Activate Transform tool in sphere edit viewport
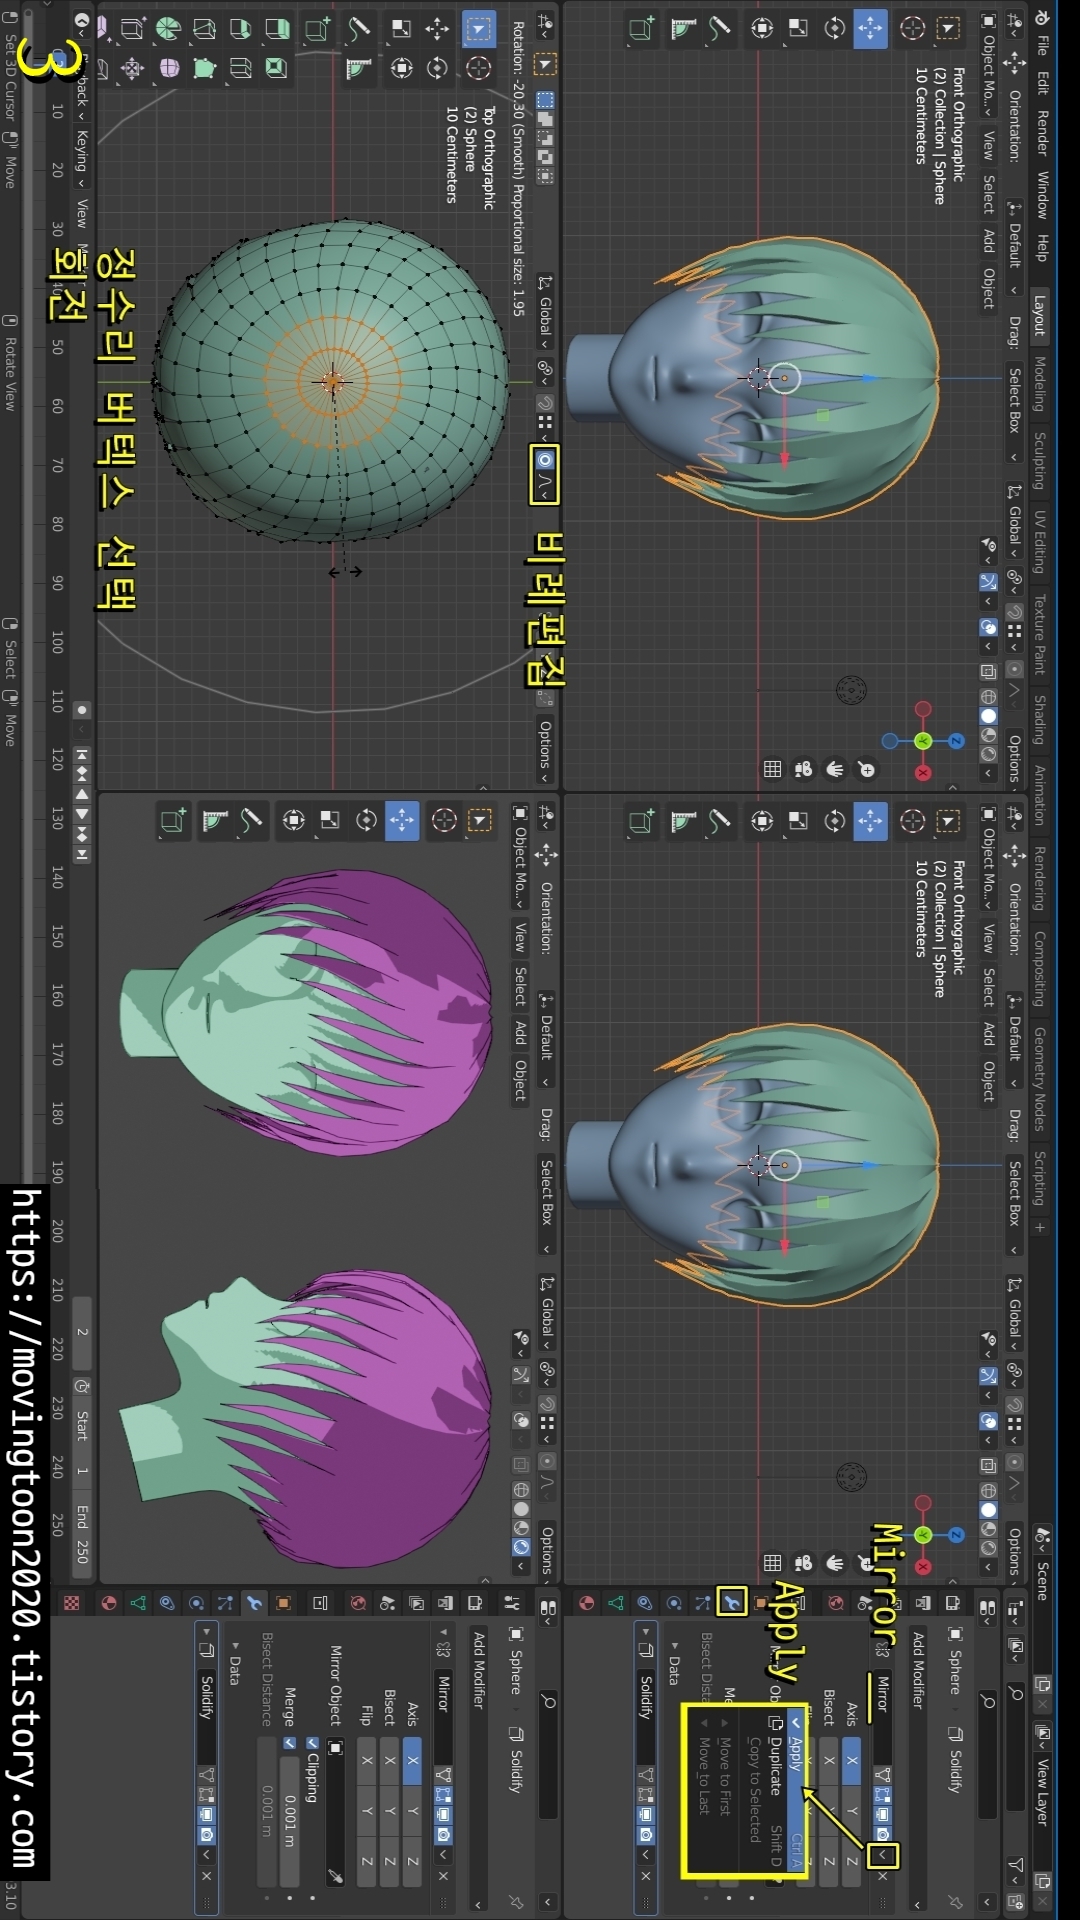1080x1920 pixels. tap(401, 67)
